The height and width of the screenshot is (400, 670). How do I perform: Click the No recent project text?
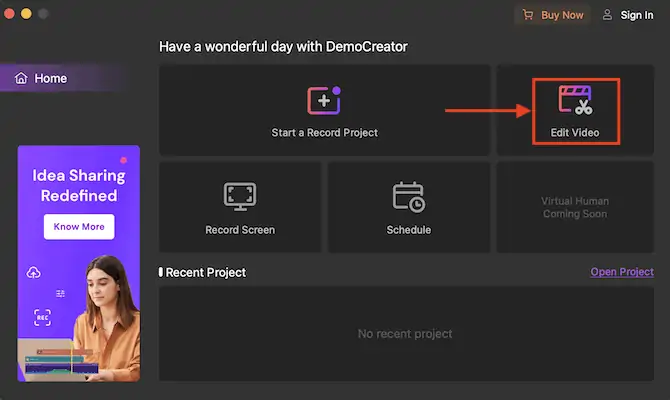click(x=405, y=334)
